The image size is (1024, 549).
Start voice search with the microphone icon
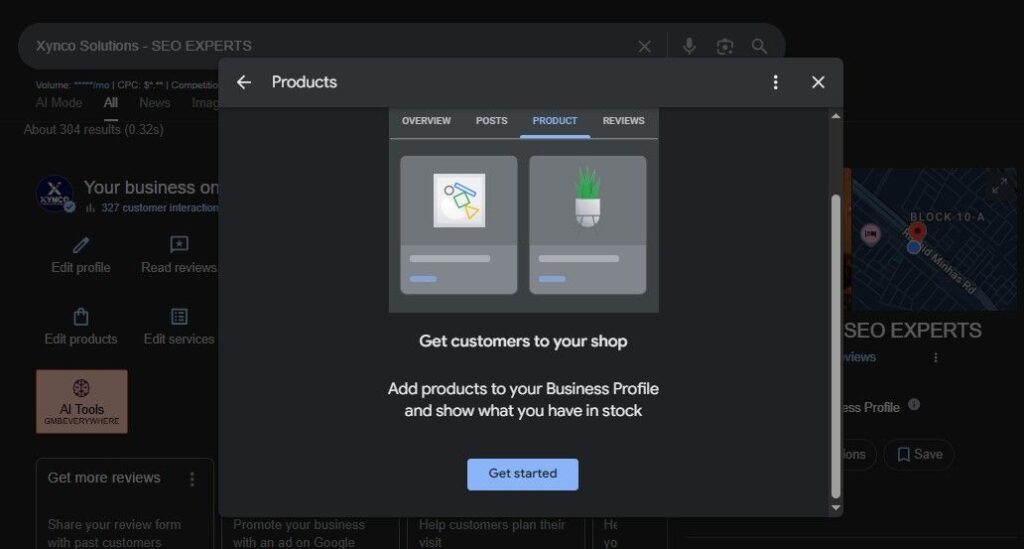pyautogui.click(x=689, y=46)
